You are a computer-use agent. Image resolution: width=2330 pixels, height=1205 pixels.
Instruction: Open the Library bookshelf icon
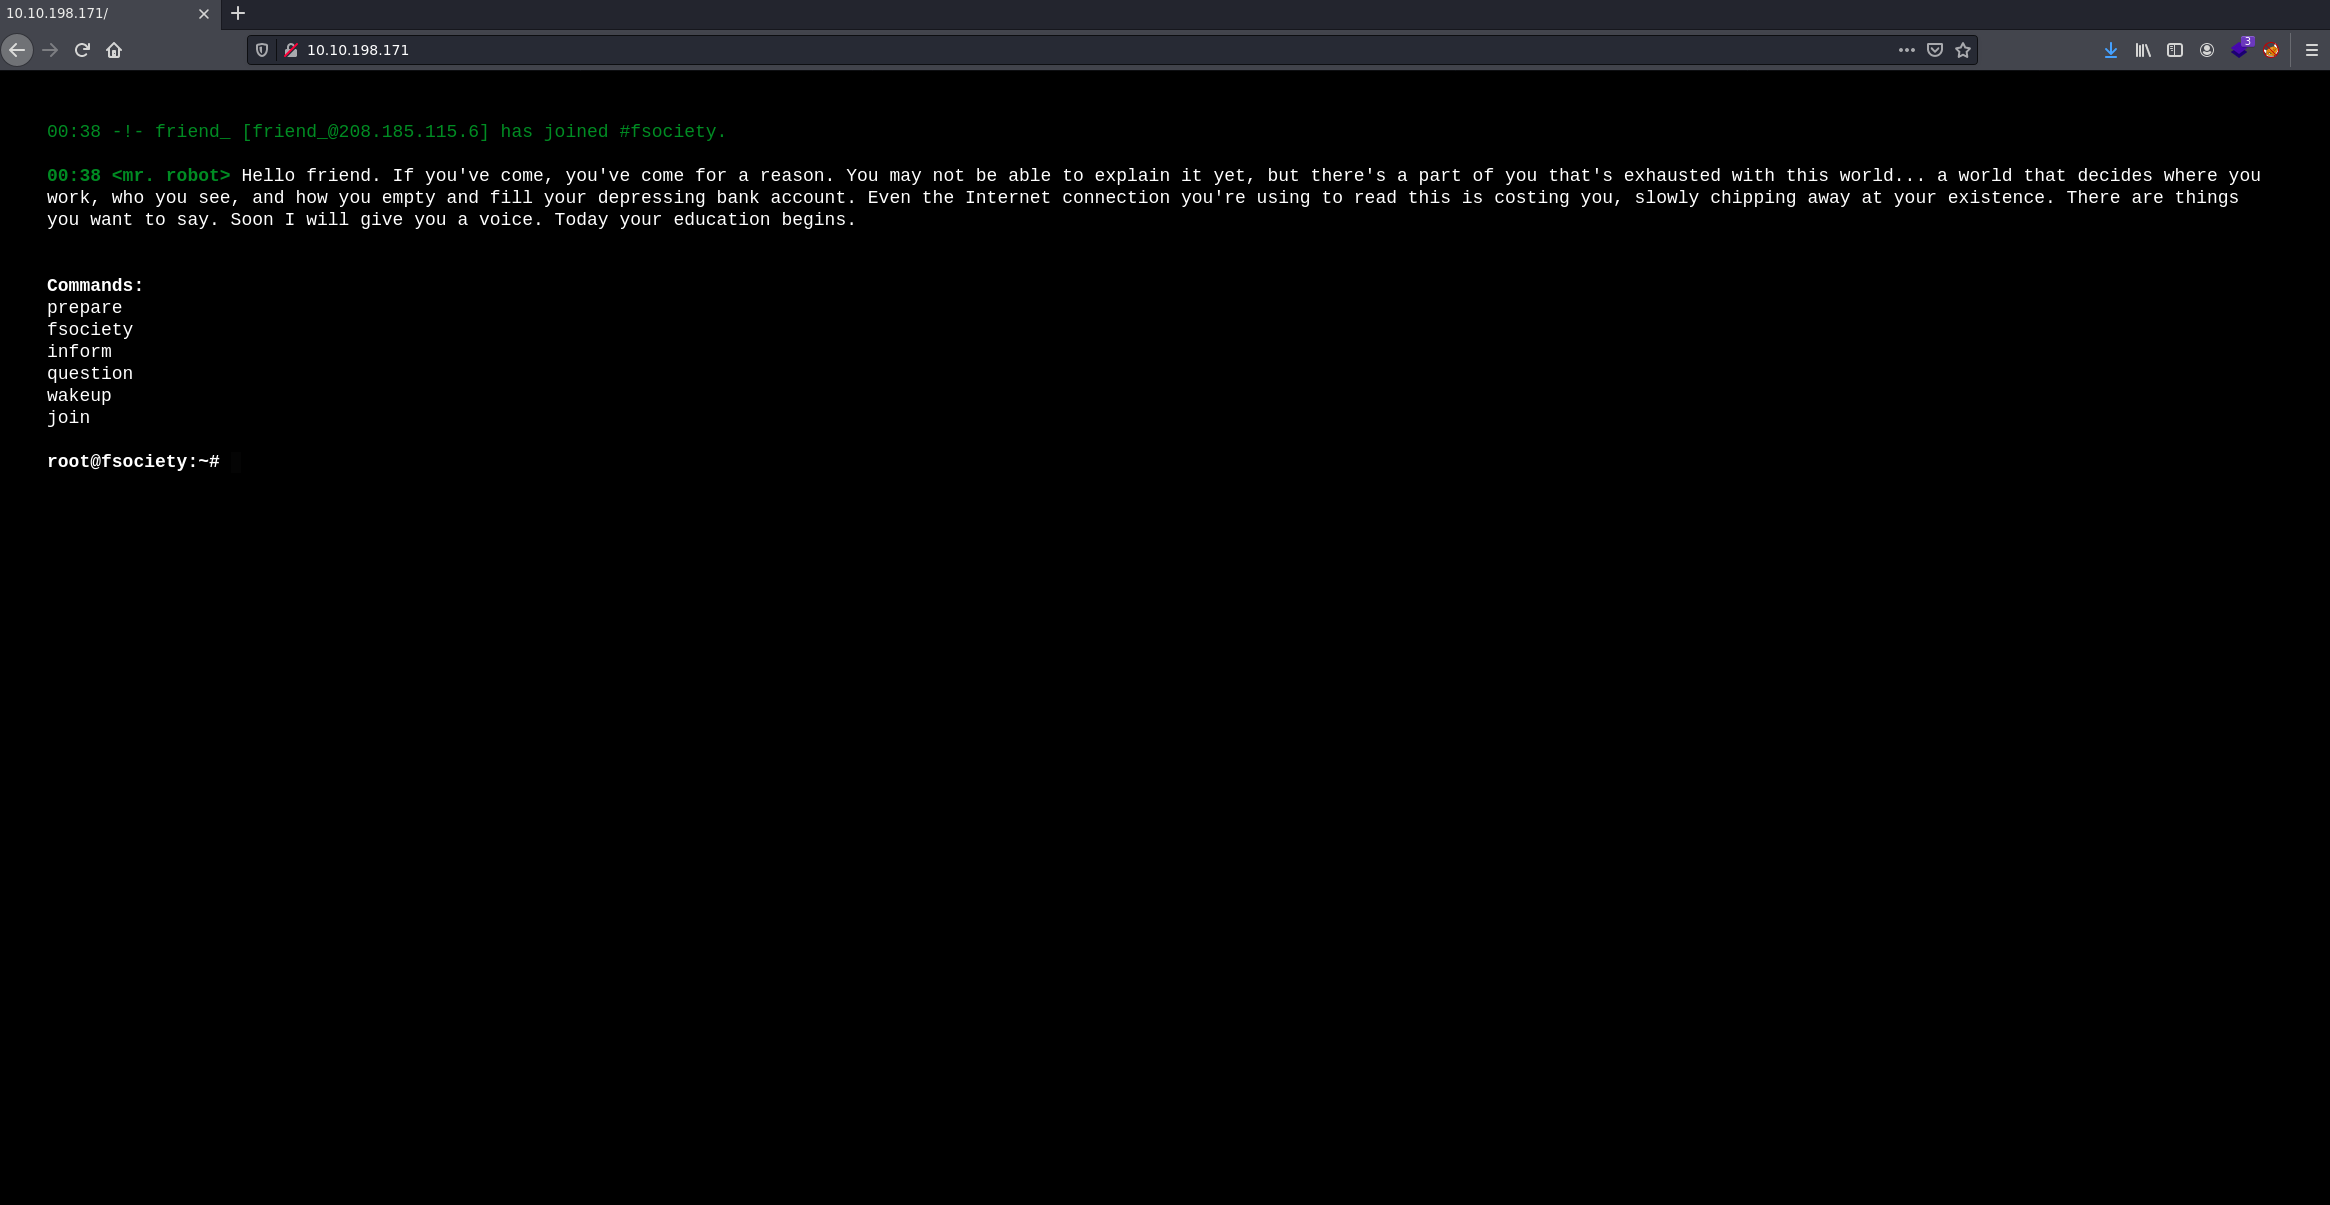point(2143,50)
